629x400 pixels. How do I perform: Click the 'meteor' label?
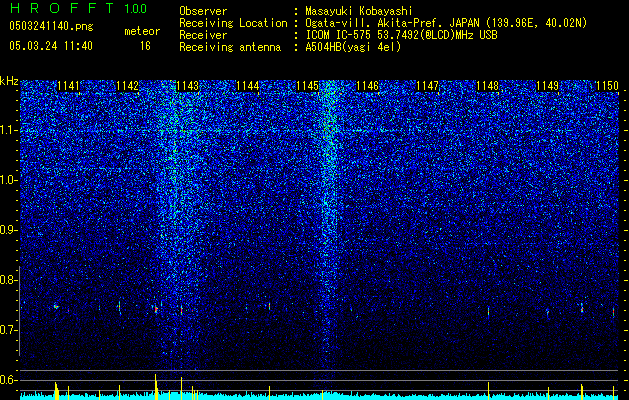[x=142, y=31]
